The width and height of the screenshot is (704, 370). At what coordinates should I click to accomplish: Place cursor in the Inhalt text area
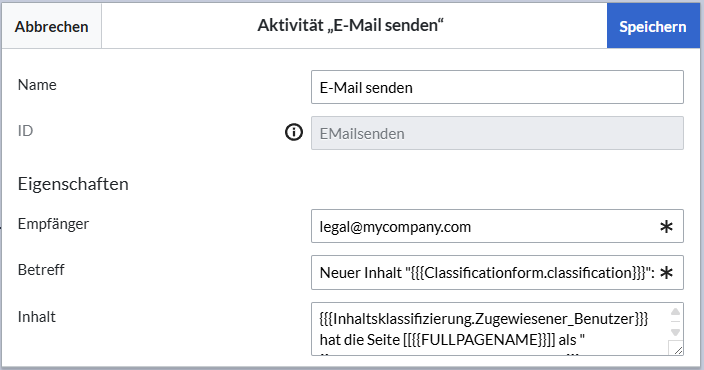pos(489,329)
